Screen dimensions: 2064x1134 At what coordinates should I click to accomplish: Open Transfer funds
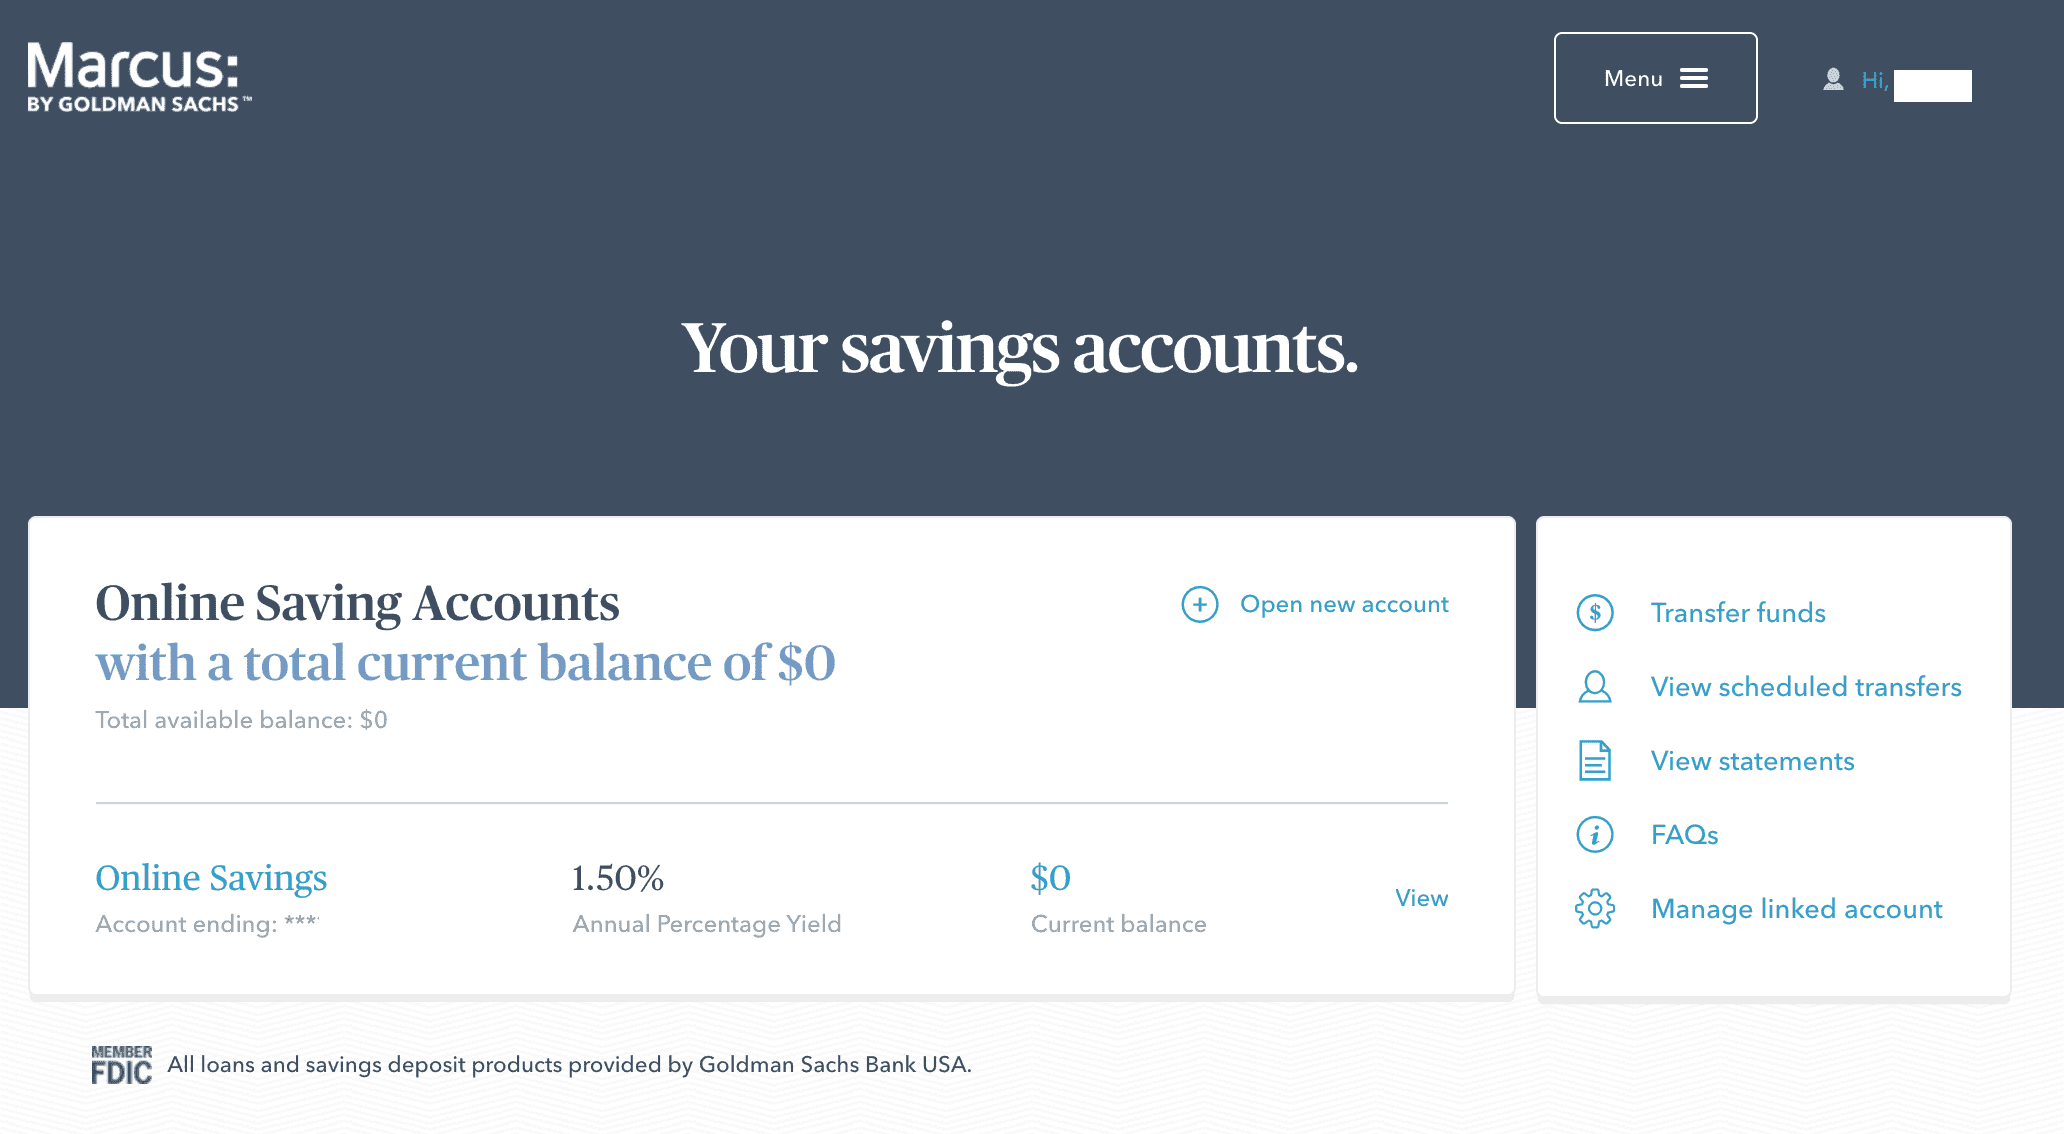(x=1738, y=612)
